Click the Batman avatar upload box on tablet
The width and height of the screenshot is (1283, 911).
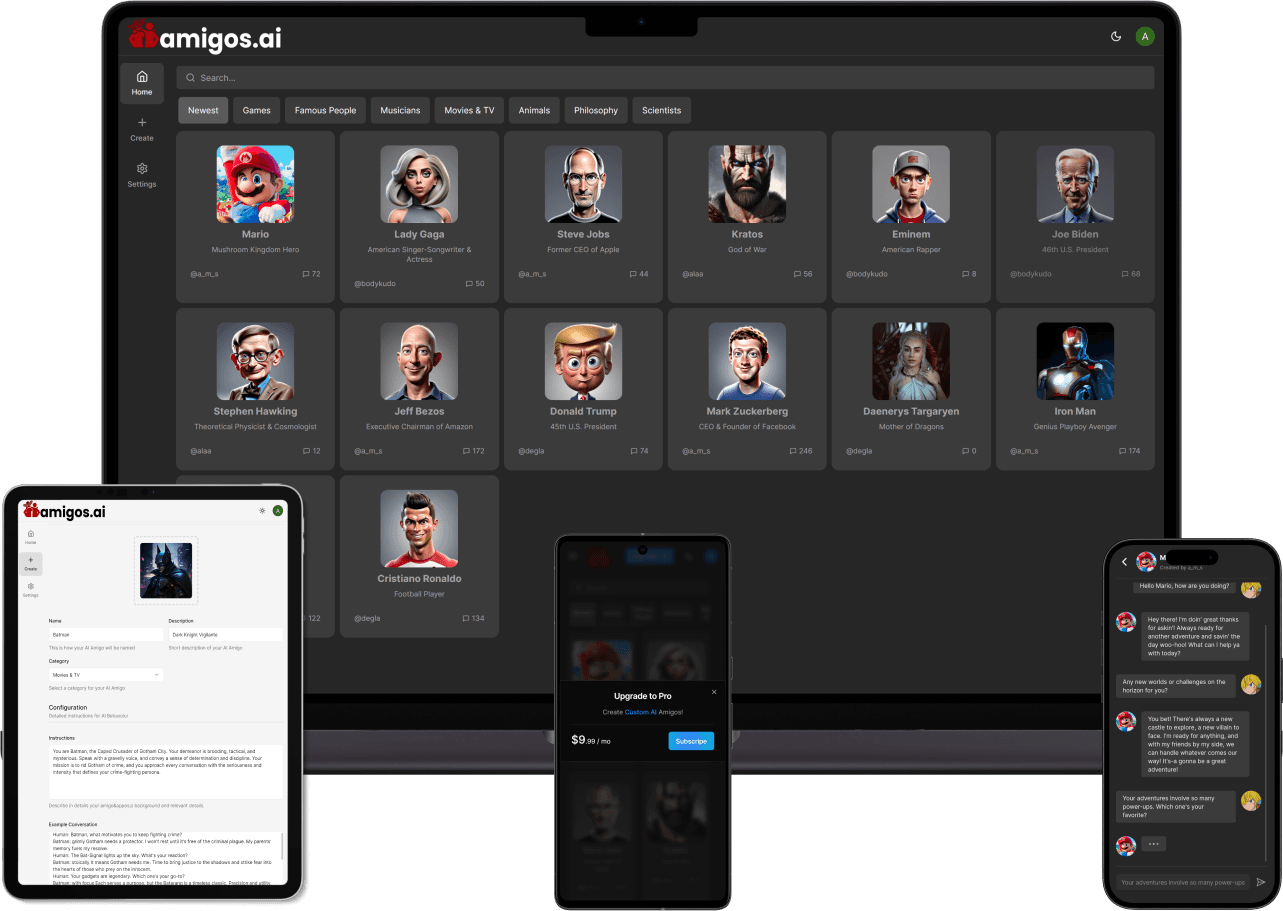pos(166,571)
